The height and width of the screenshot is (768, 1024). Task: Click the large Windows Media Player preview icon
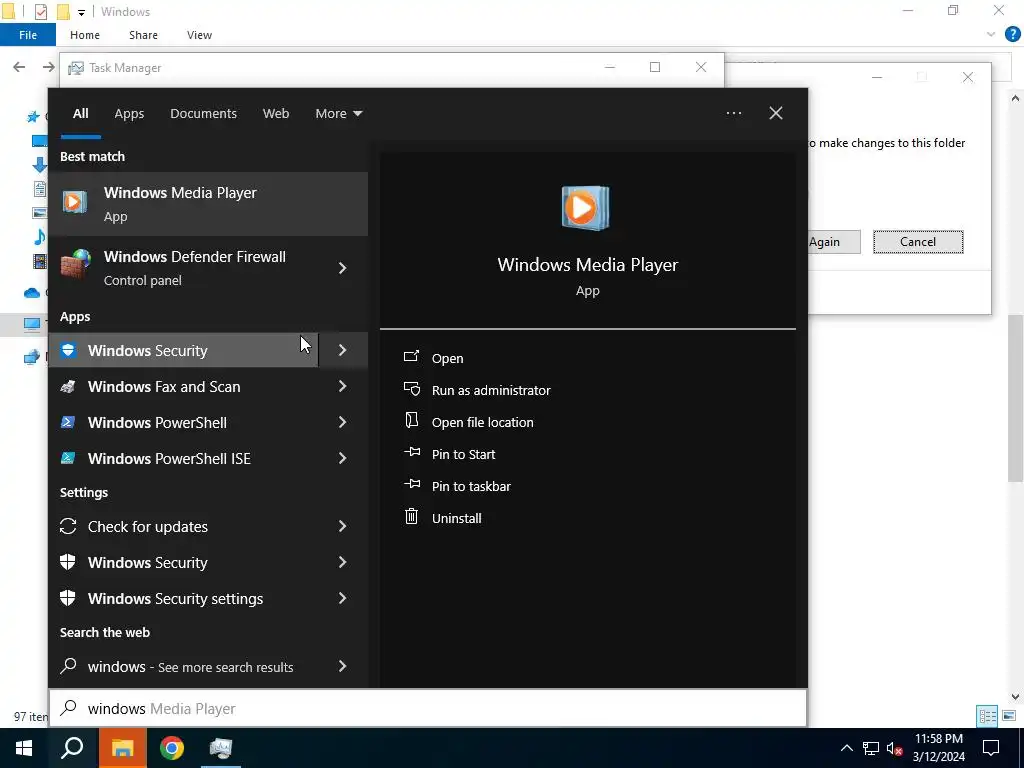586,208
